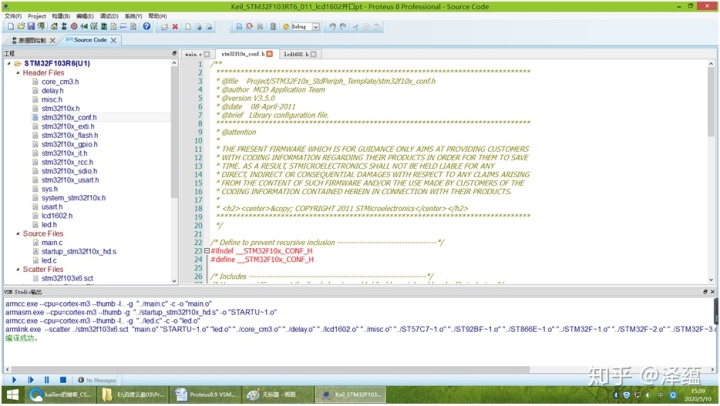Collapse the STM32F103R6(U1) project node

coord(9,63)
